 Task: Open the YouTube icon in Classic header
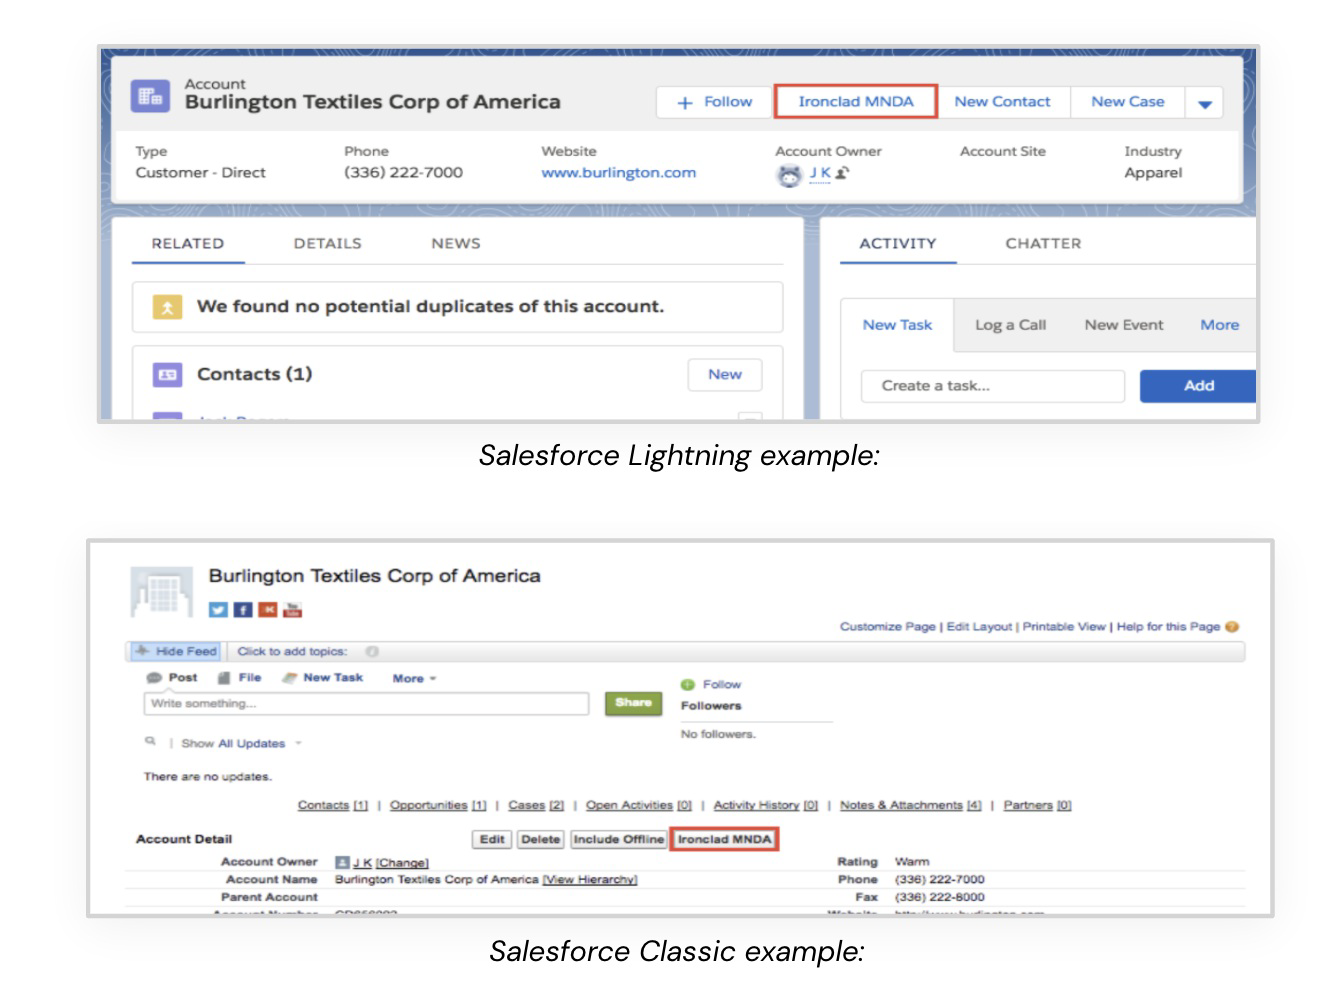293,609
